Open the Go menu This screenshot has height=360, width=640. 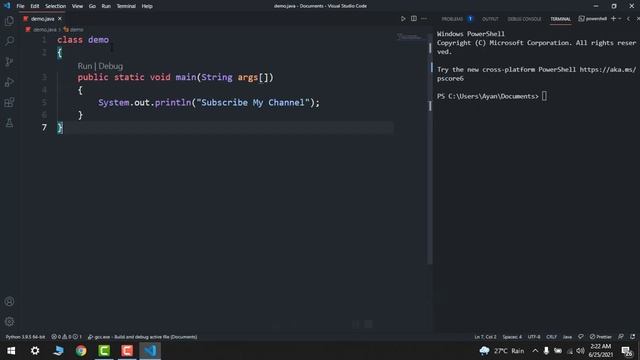tap(92, 6)
